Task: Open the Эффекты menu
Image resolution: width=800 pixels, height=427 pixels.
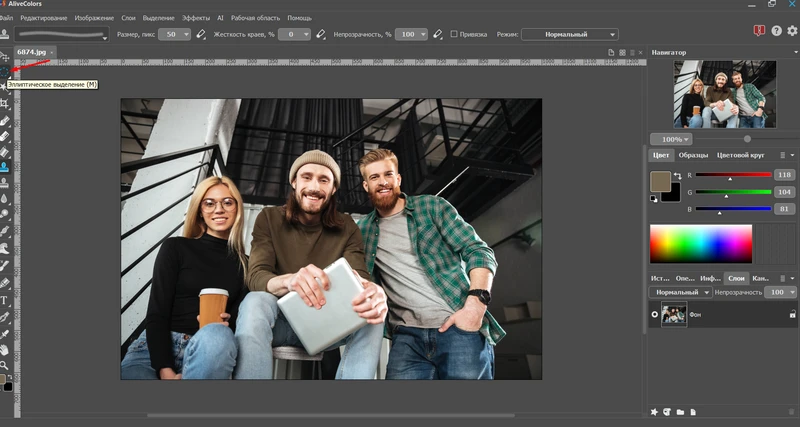Action: 196,18
